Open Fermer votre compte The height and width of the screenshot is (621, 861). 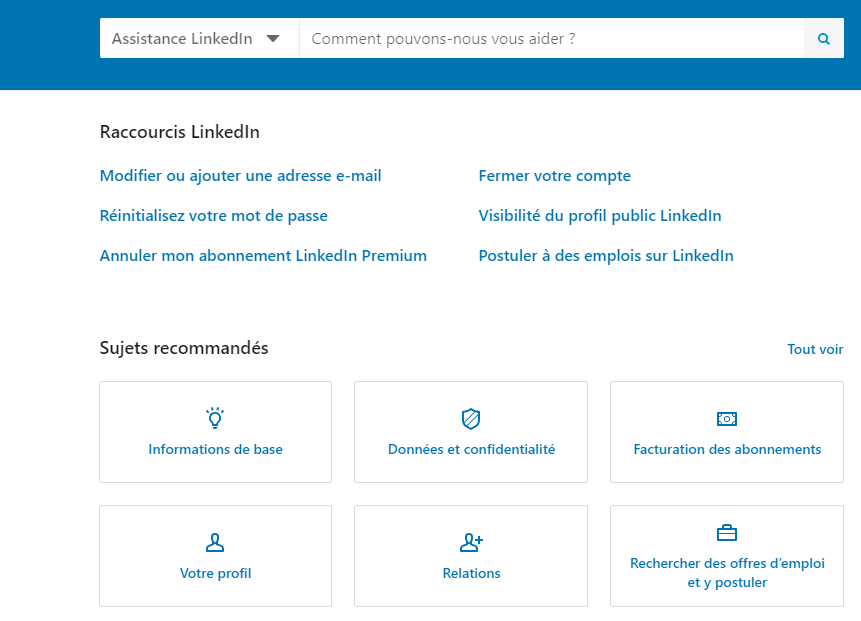[554, 175]
